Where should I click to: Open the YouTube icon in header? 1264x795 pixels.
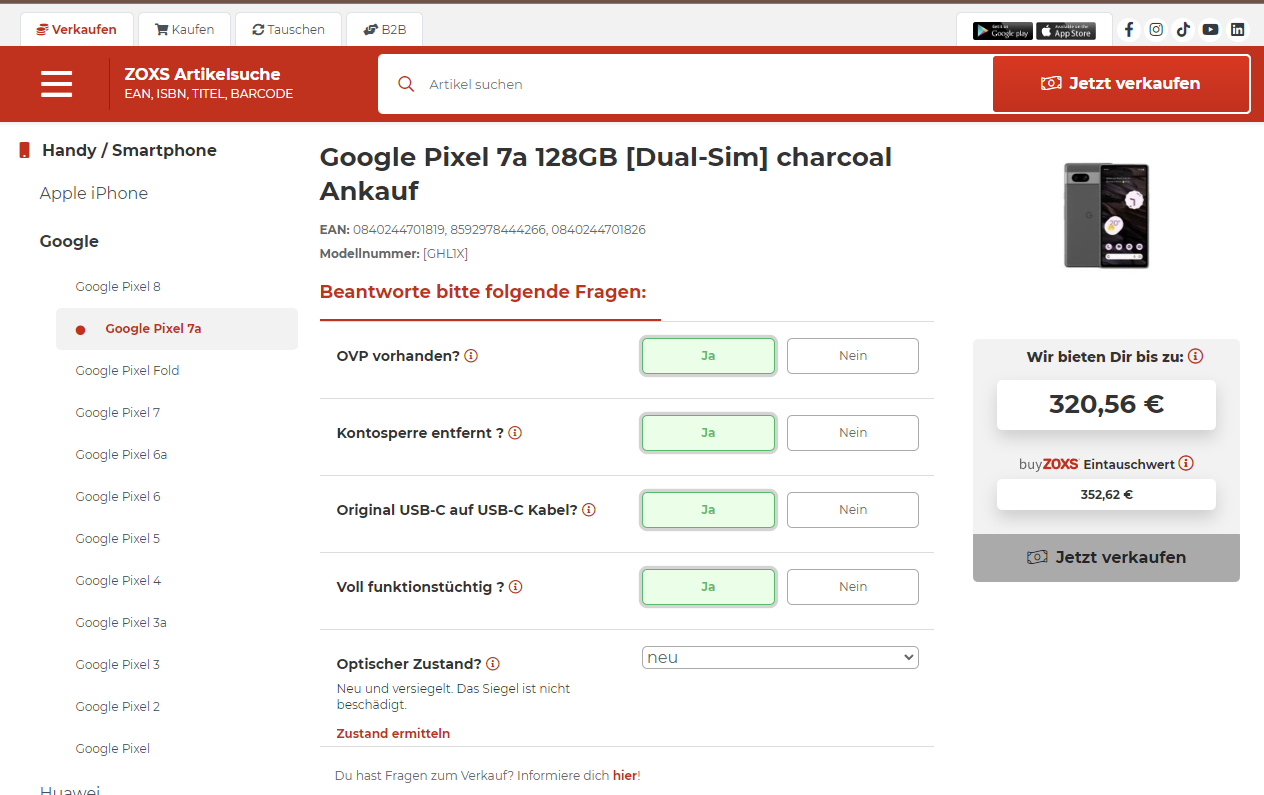pos(1210,29)
